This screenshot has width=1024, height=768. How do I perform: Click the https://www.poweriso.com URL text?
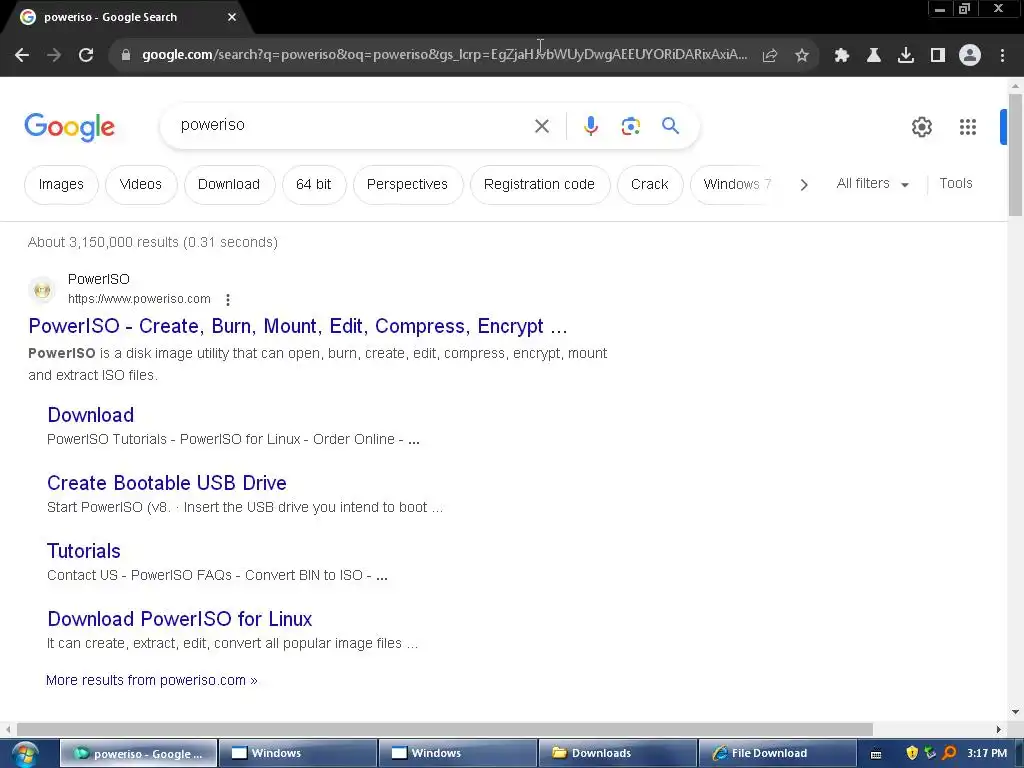click(139, 299)
